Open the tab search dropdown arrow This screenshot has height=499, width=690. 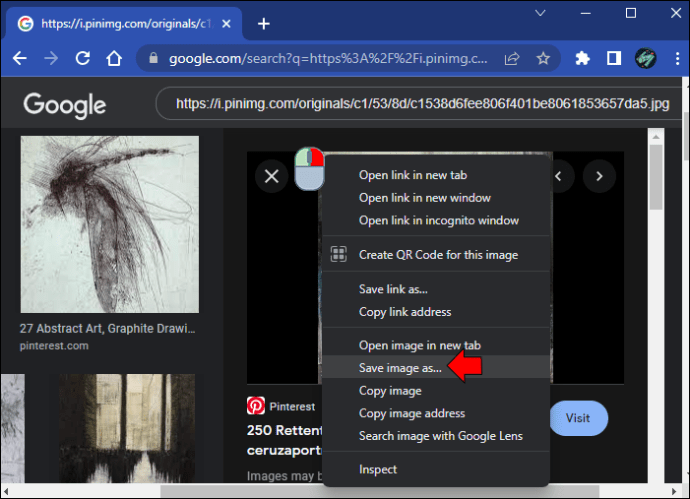click(540, 13)
